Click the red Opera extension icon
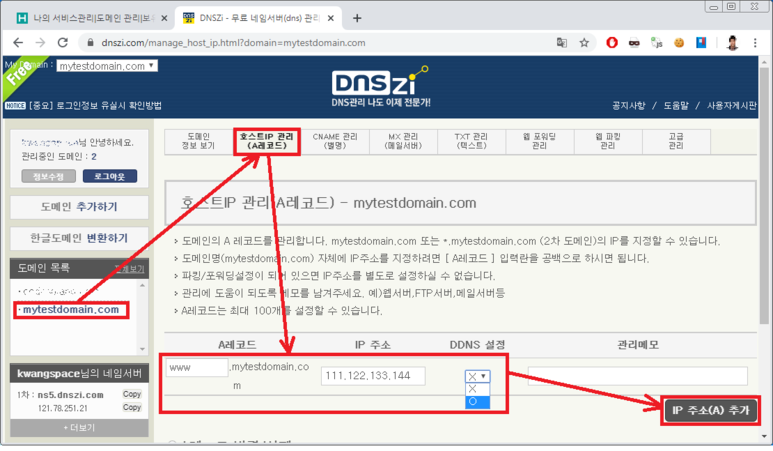773x451 pixels. (x=612, y=43)
